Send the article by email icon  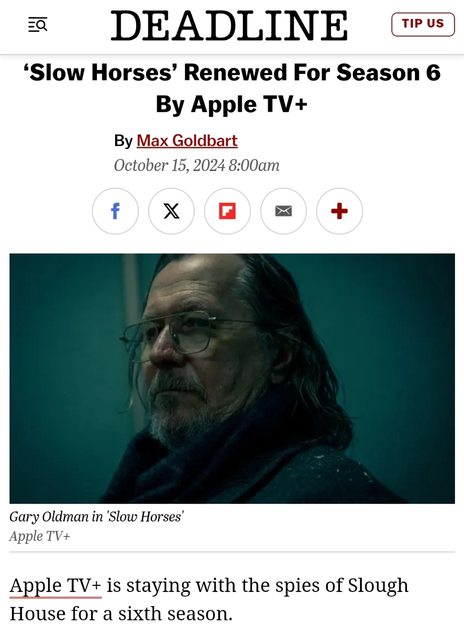(284, 211)
